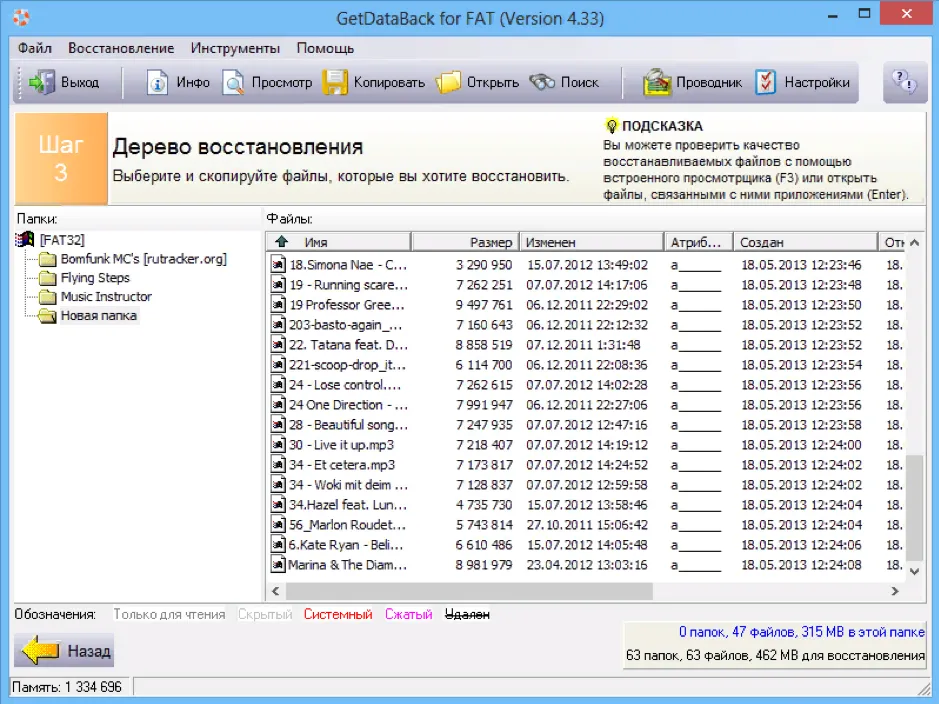Select file 30 - Live it up.mp3

[x=341, y=445]
